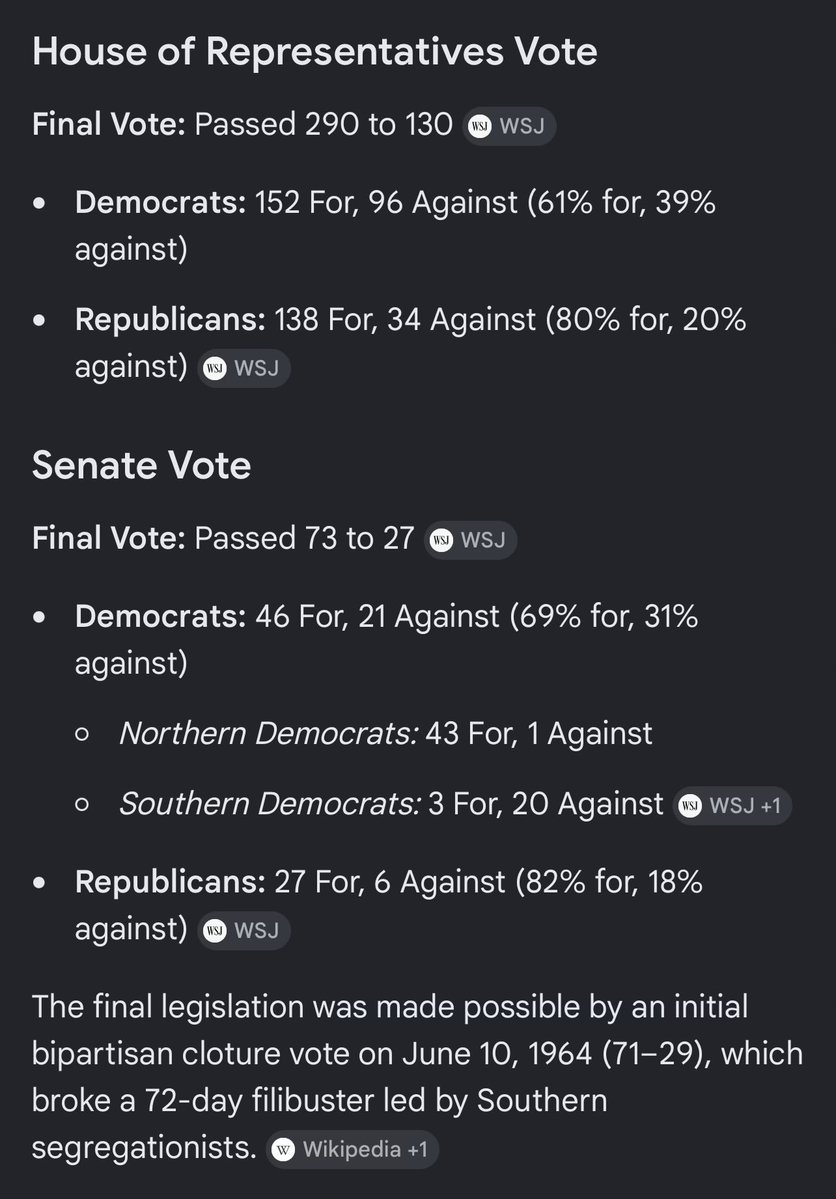Click bold 'Republicans:' label with 27 For
Screen dimensions: 836x1199
(170, 882)
